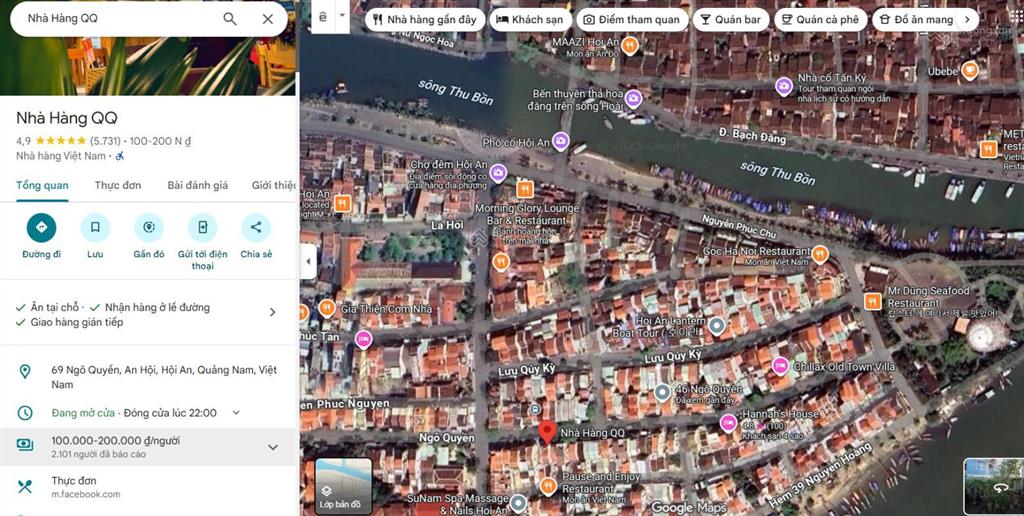1024x516 pixels.
Task: Open the Giới thiệu tab
Action: pos(274,185)
